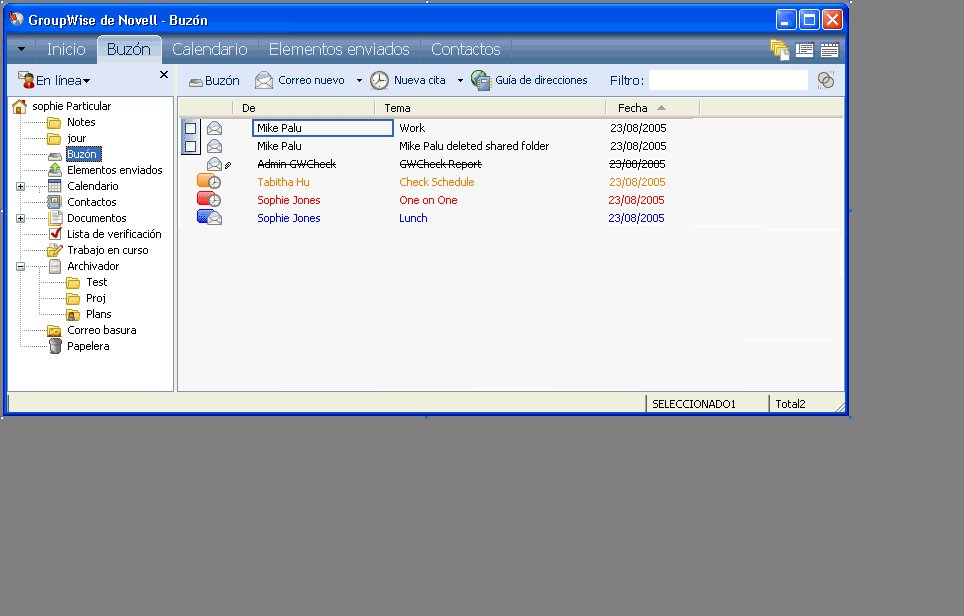
Task: Select the Proj folder under Archivador
Action: pyautogui.click(x=96, y=298)
